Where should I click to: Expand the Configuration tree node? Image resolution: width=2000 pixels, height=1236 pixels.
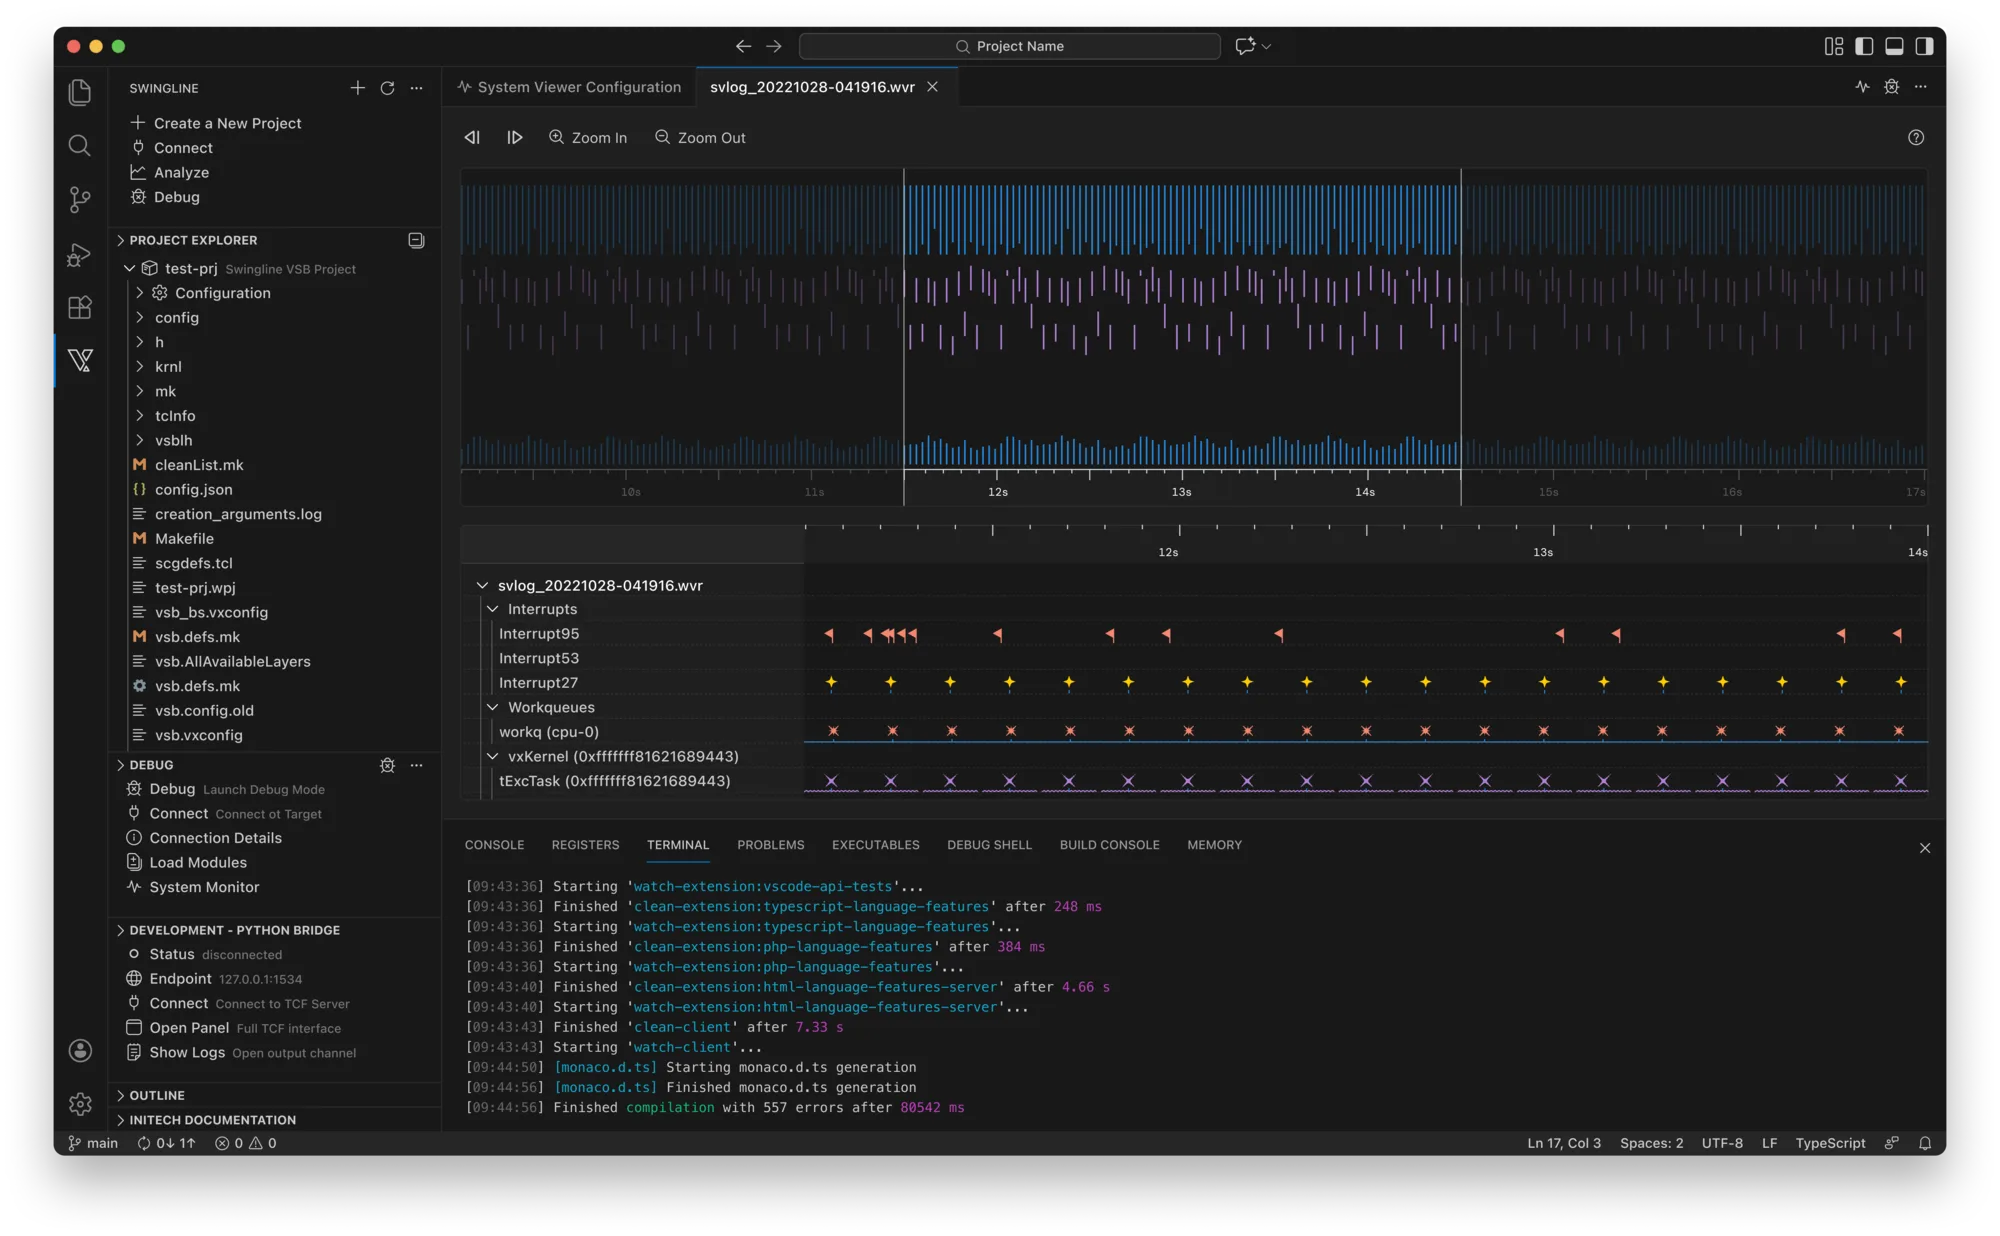click(x=140, y=293)
